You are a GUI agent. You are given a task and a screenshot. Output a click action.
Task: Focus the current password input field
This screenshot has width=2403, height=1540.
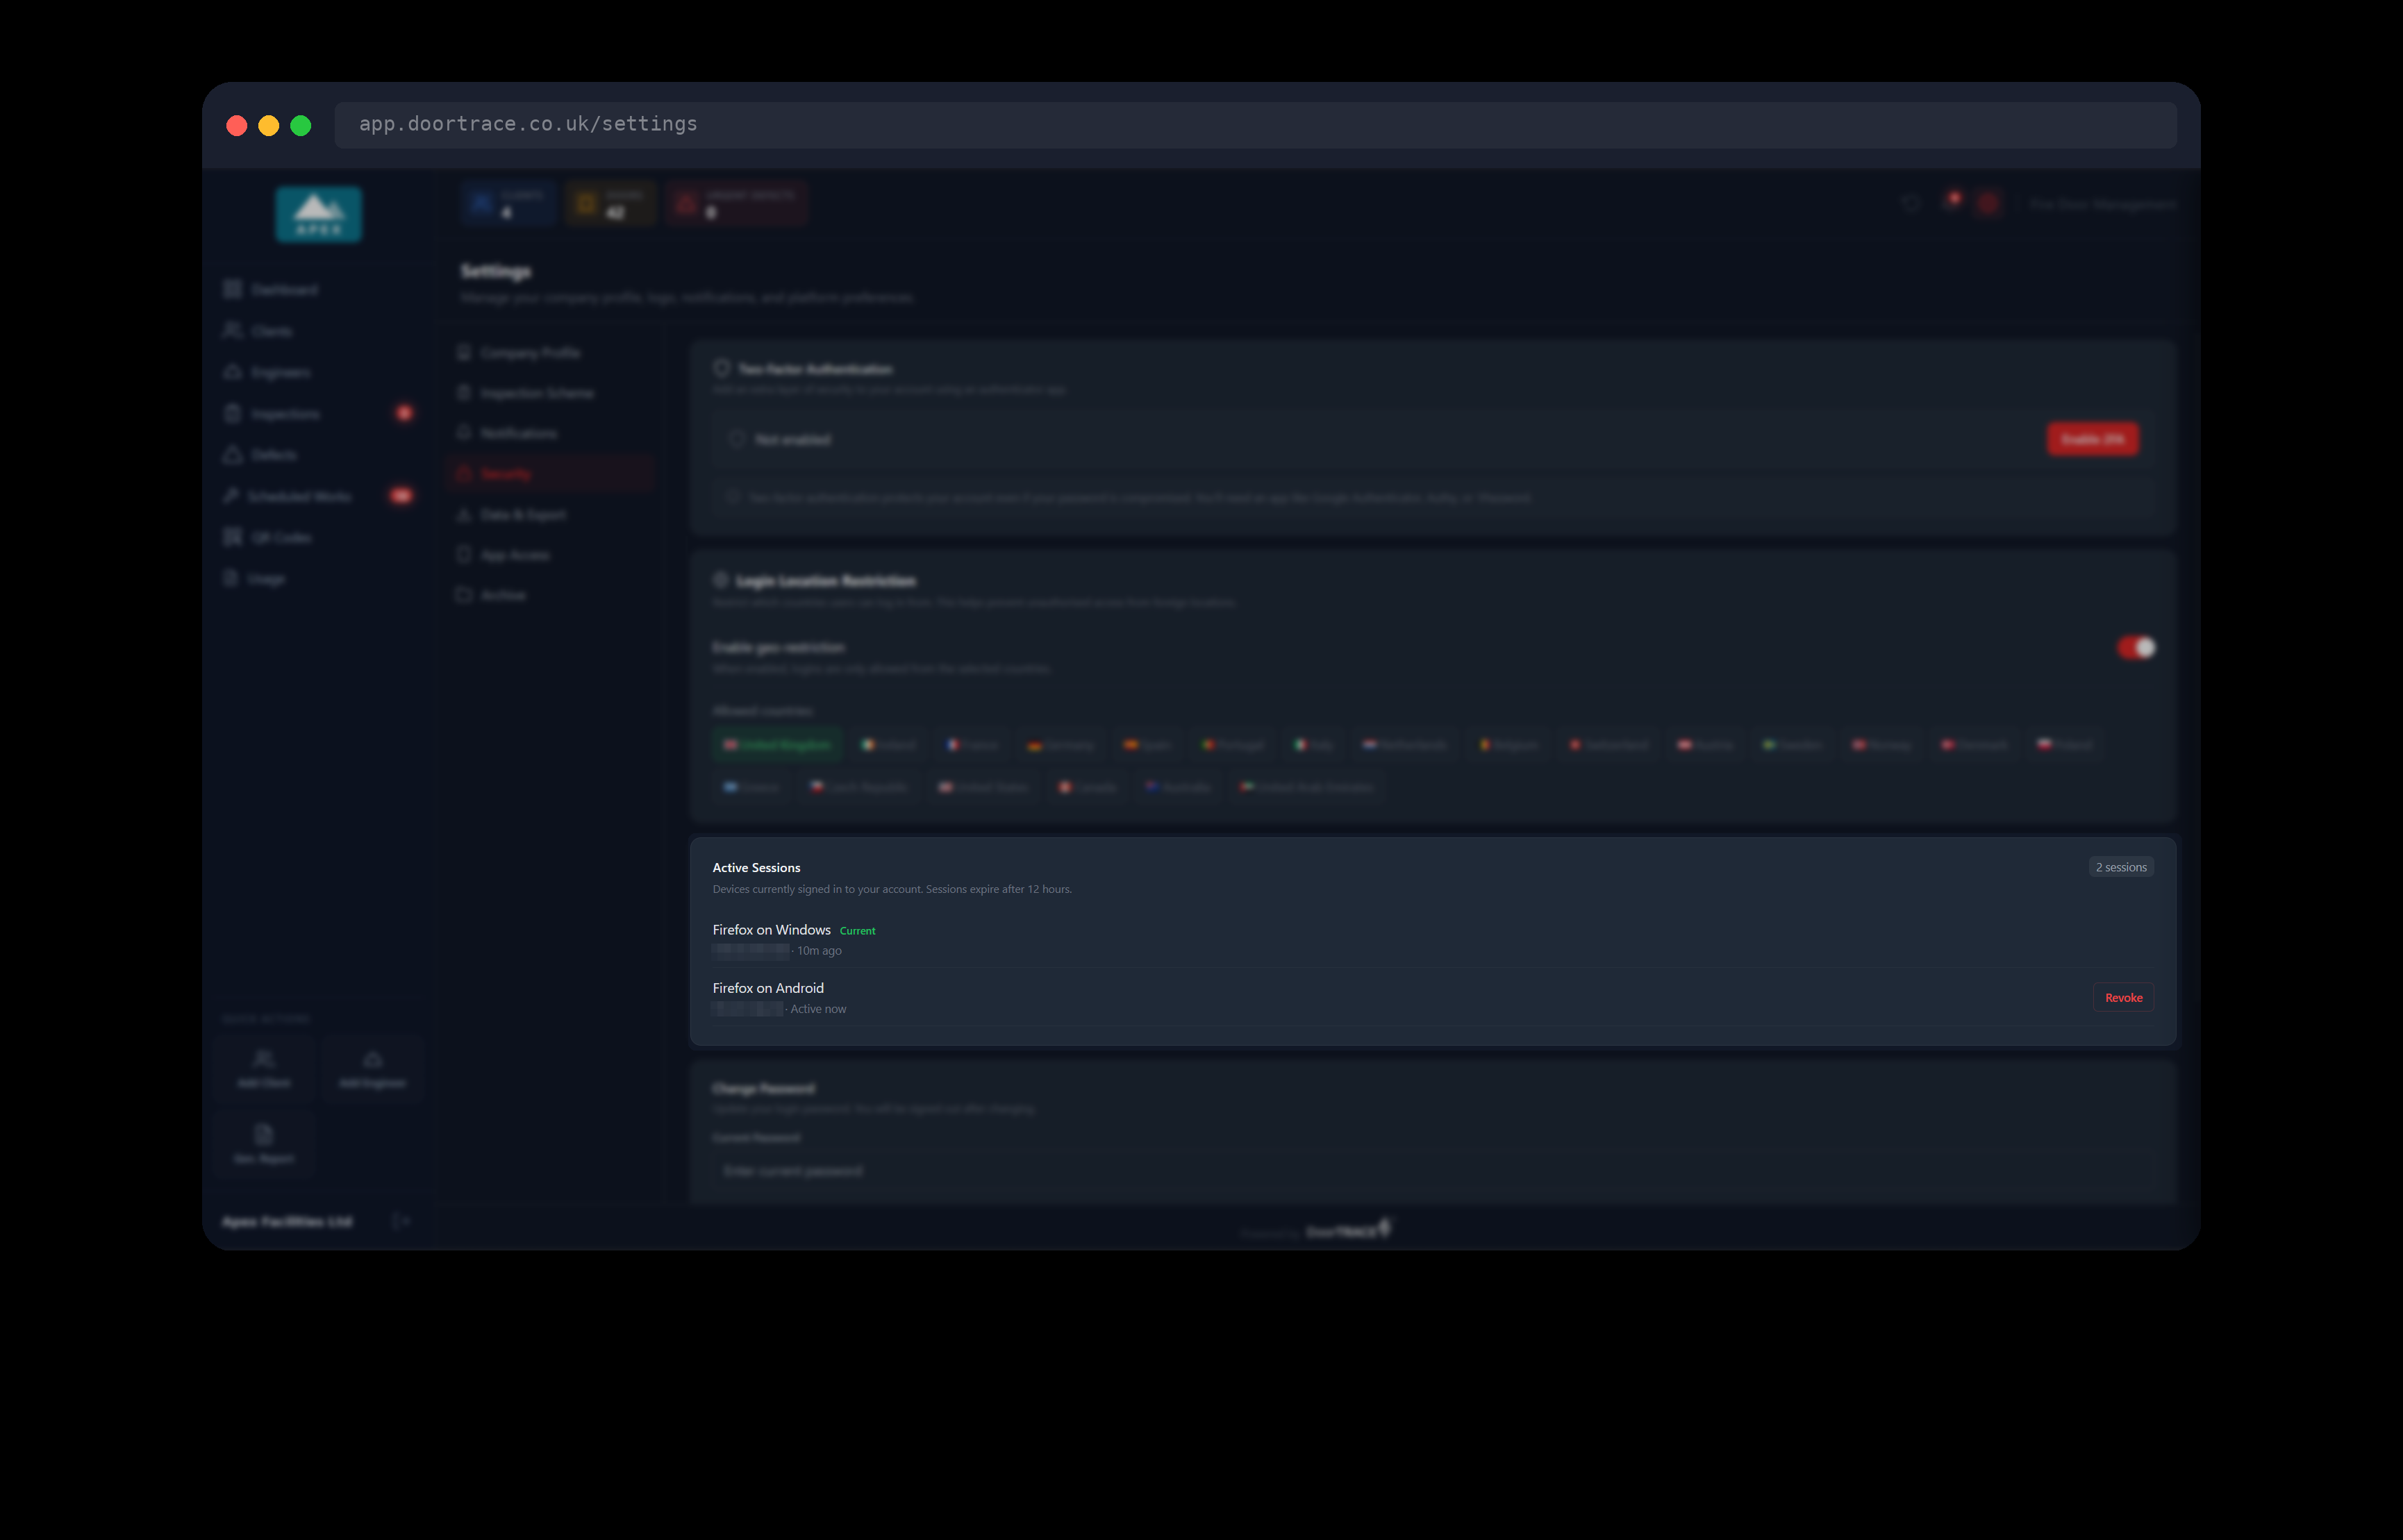[x=1432, y=1171]
